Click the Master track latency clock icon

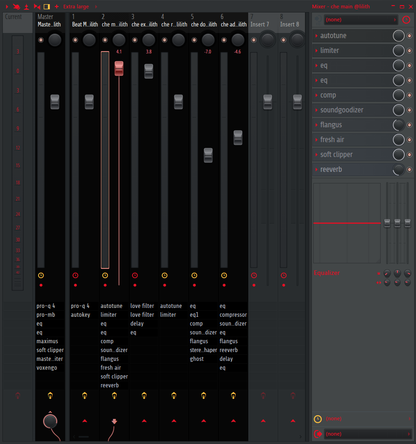[41, 275]
